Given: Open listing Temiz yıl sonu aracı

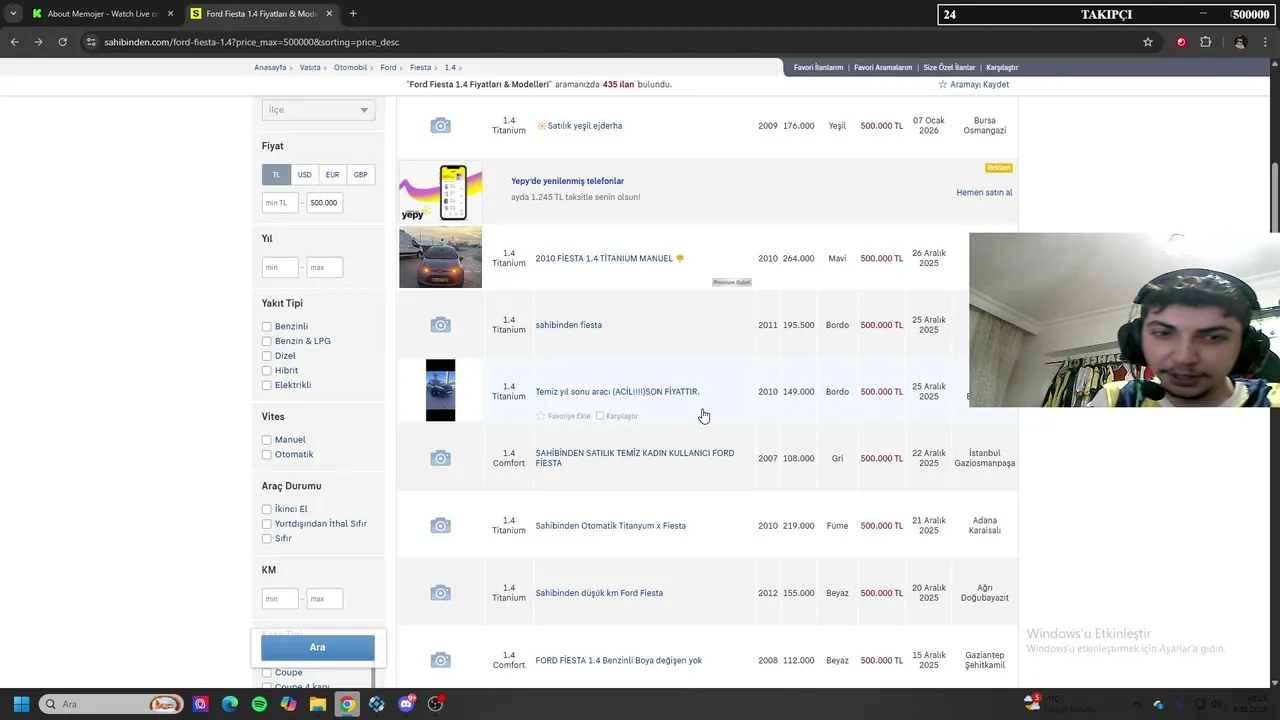Looking at the screenshot, I should [x=617, y=392].
